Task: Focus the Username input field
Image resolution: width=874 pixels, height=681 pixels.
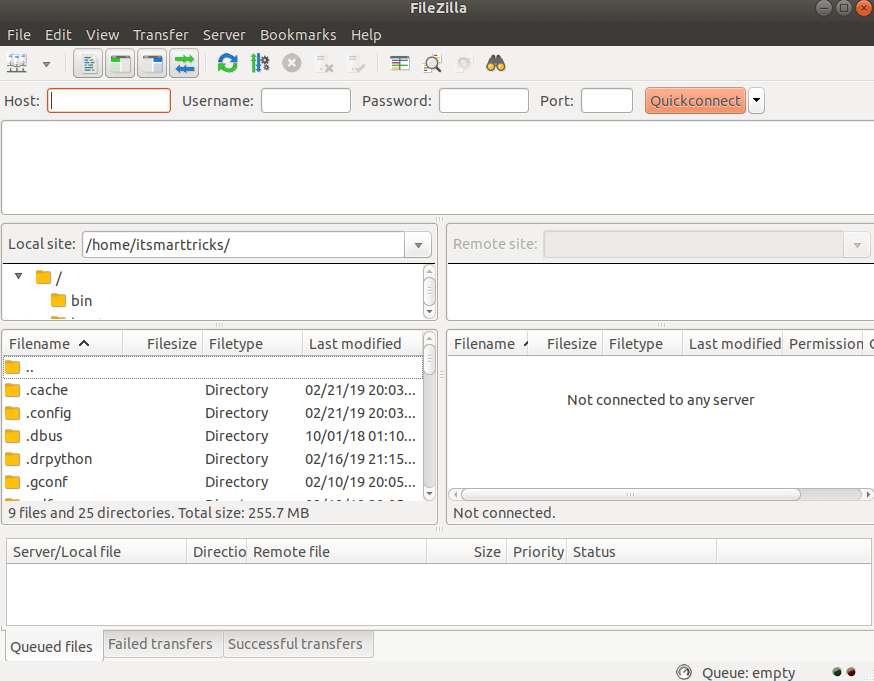Action: coord(306,101)
